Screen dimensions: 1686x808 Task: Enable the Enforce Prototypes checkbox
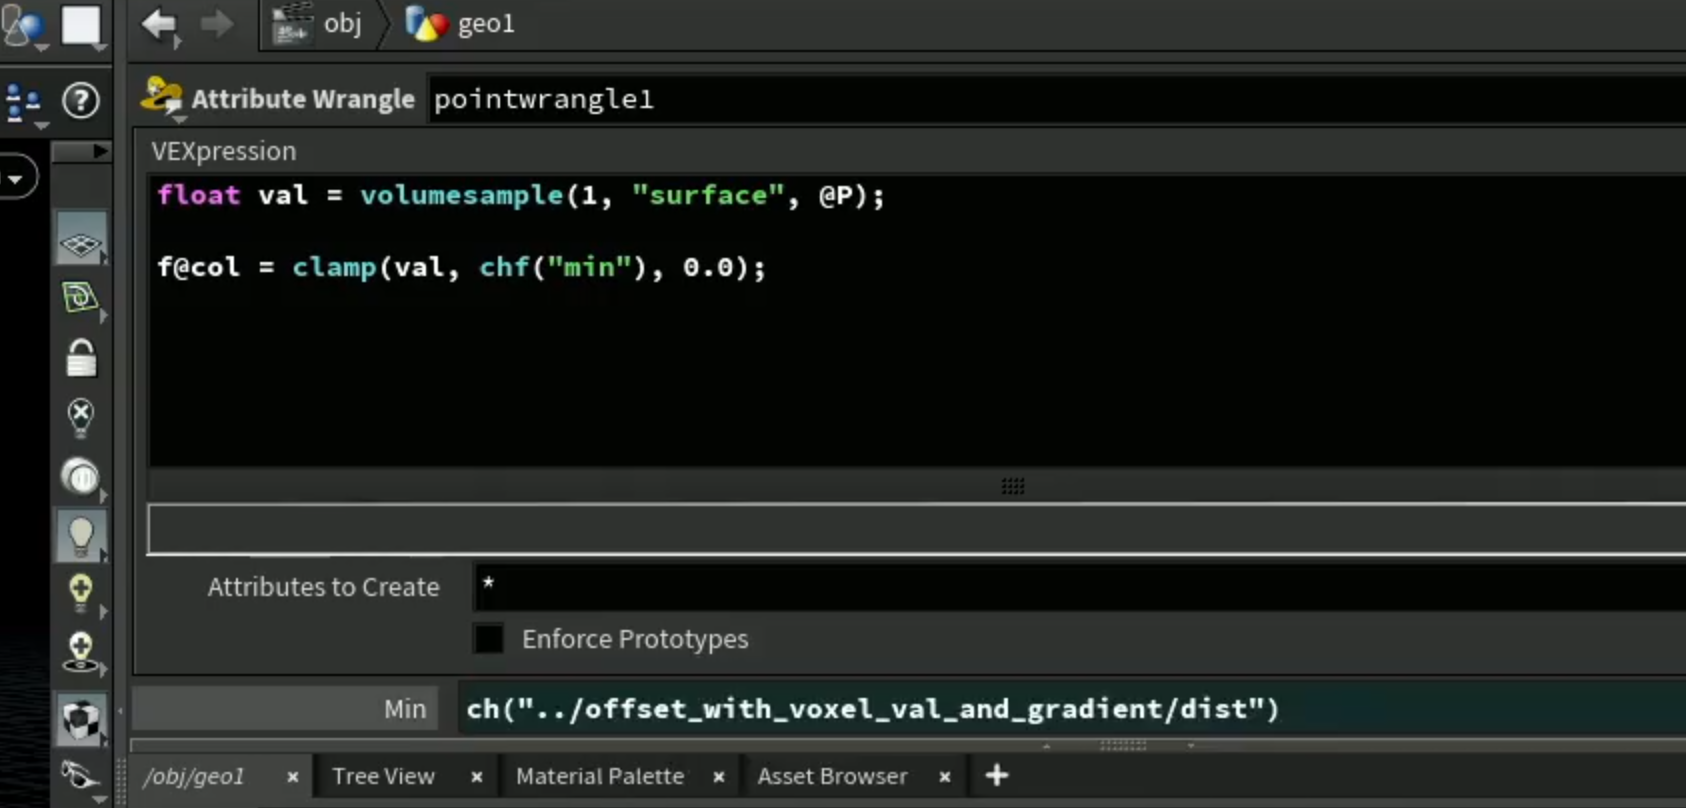pos(489,638)
